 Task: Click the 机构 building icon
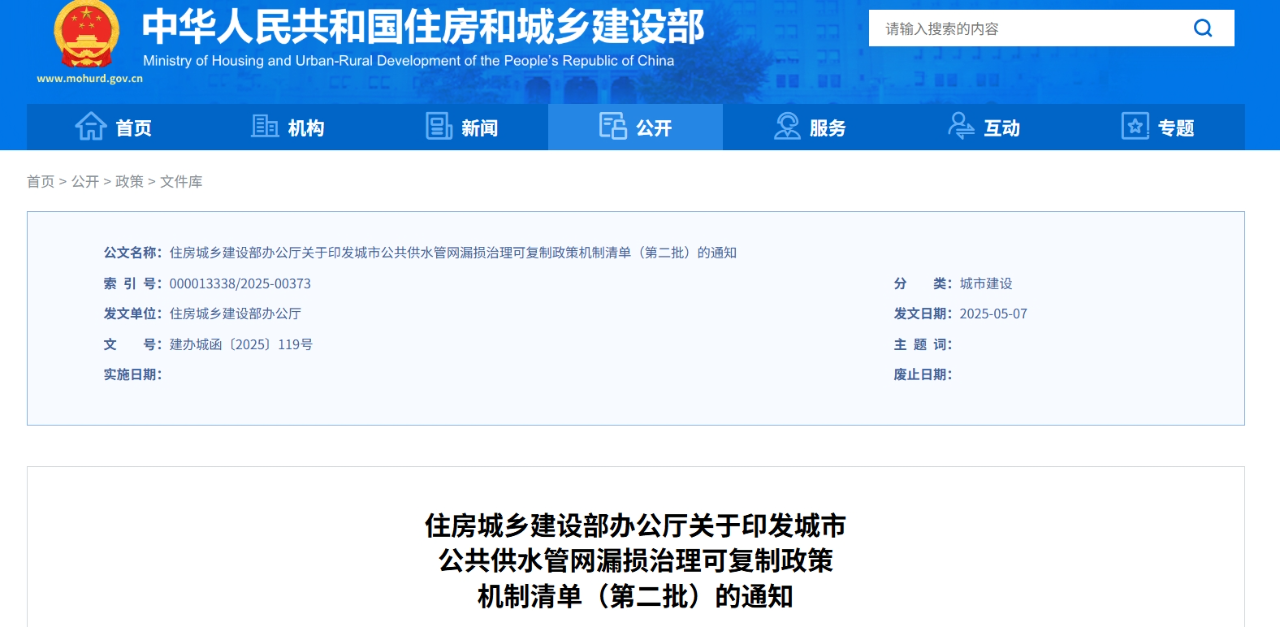265,127
